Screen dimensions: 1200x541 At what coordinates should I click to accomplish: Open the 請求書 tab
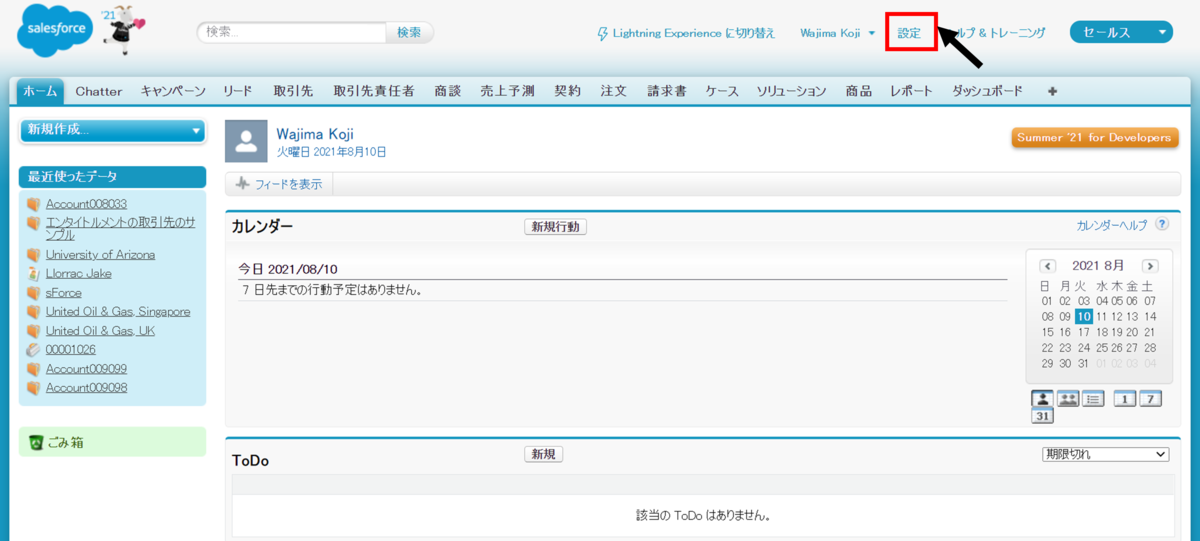666,91
